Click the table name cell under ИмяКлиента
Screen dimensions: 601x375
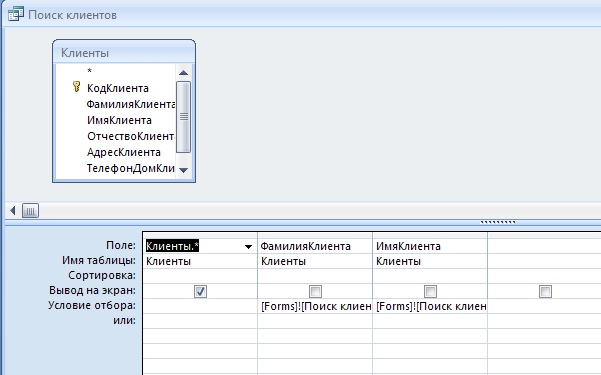click(x=430, y=261)
